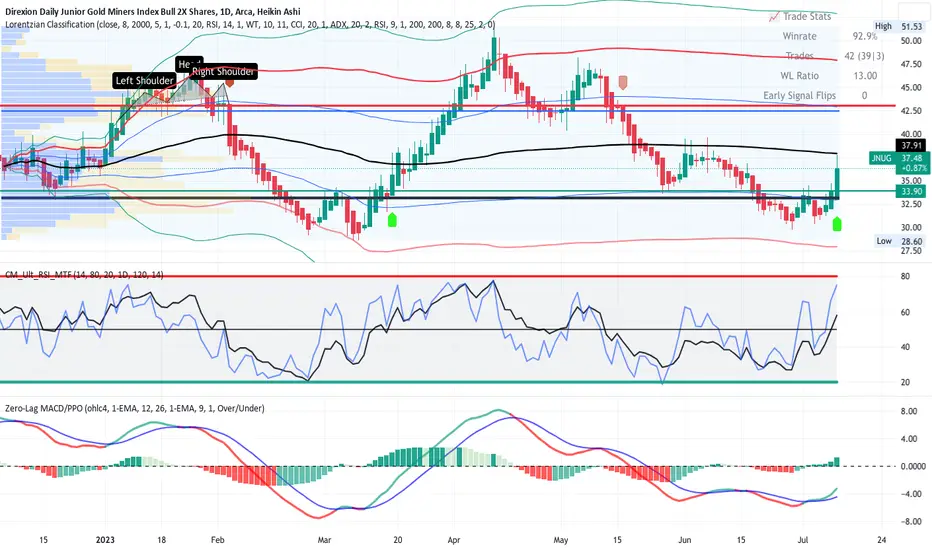Click the 42.50 price axis value
The image size is (932, 550).
point(911,111)
